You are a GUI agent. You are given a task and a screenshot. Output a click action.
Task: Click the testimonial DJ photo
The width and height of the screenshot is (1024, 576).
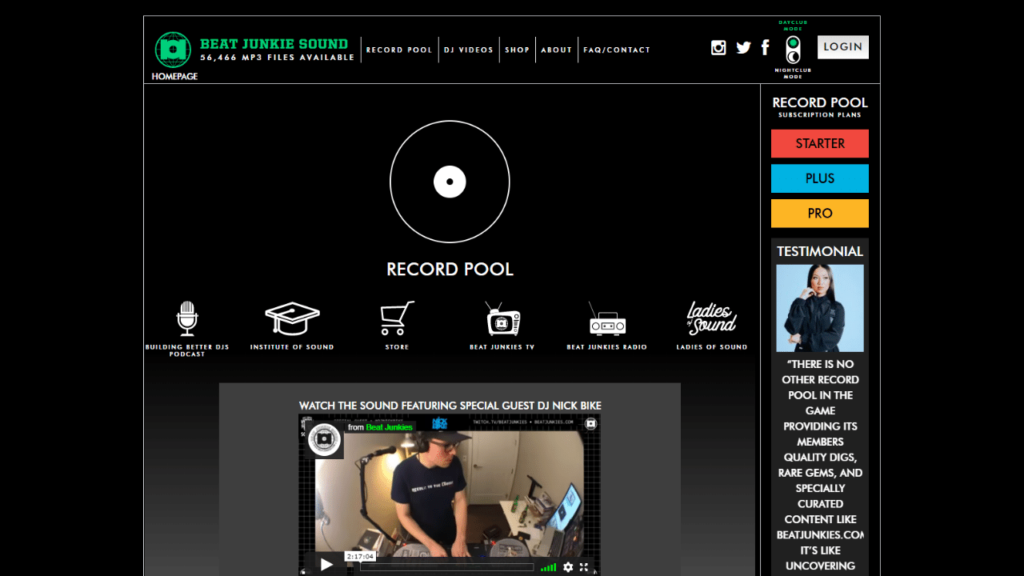[820, 308]
